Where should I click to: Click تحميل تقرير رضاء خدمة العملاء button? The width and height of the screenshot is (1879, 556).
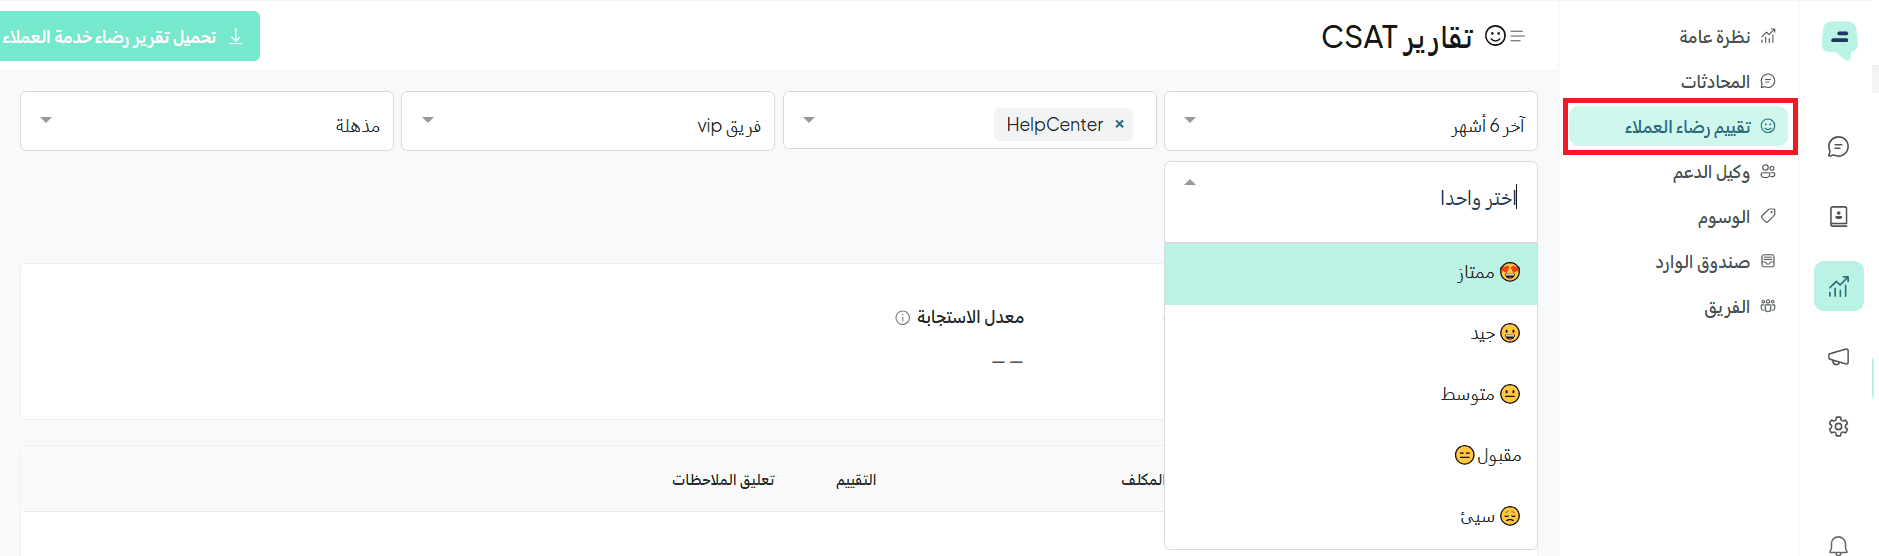click(x=124, y=36)
